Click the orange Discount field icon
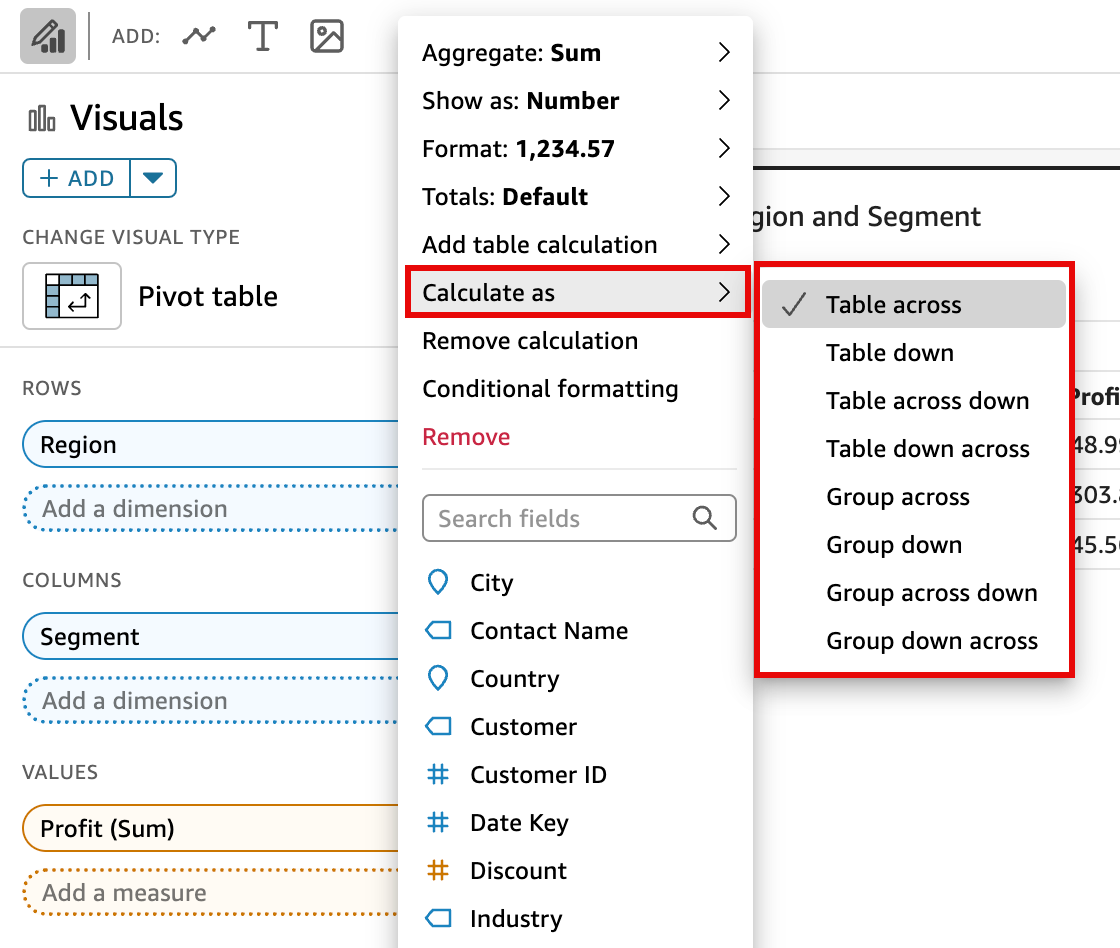The width and height of the screenshot is (1120, 948). 438,870
